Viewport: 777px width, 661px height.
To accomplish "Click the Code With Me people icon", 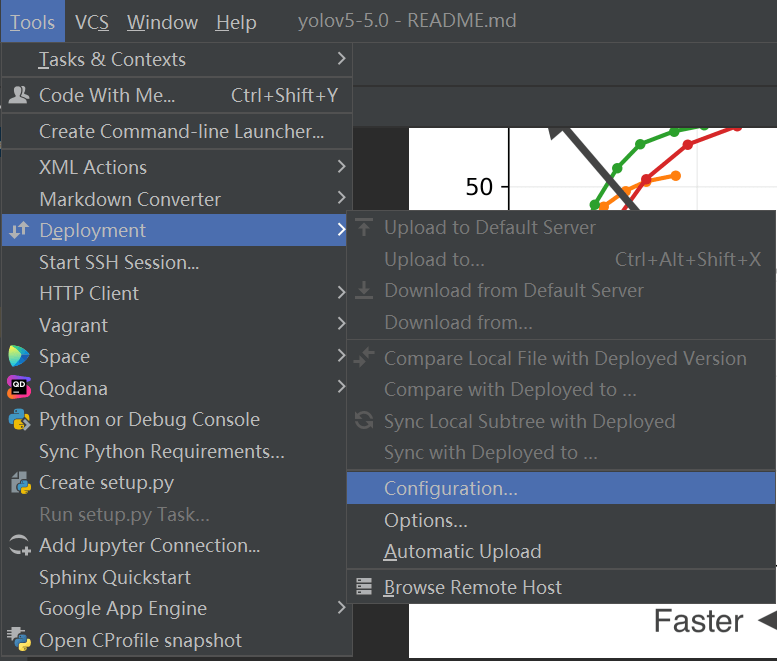I will 19,95.
